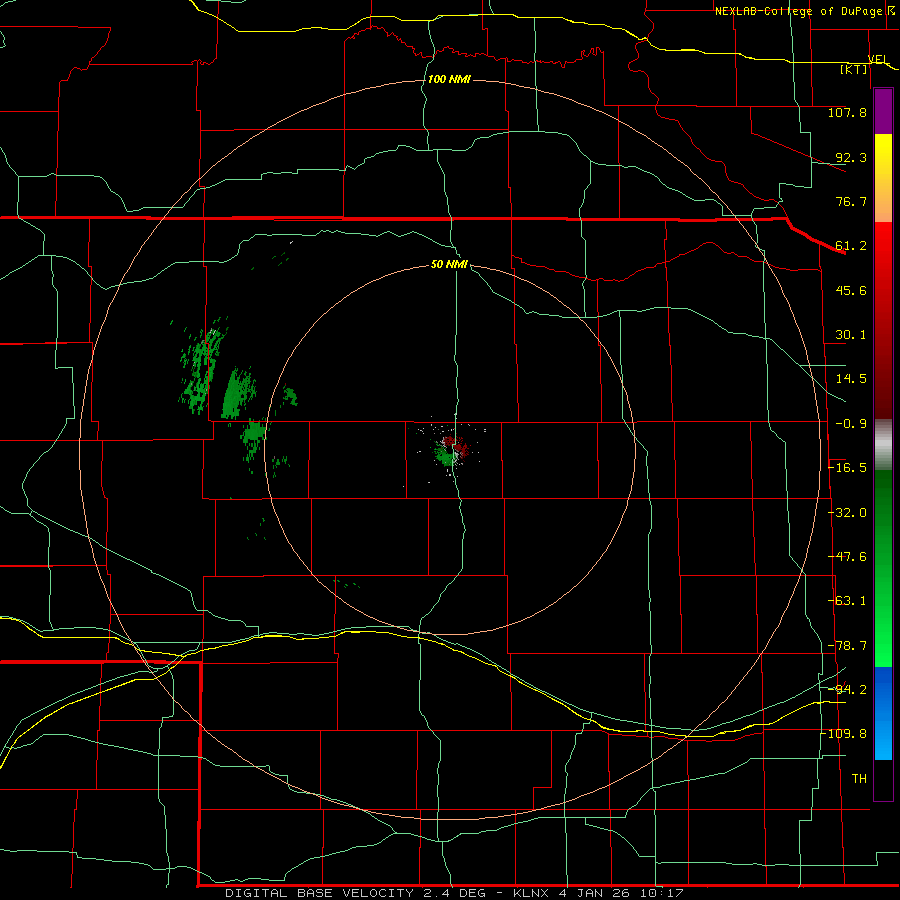Click the -109.8 velocity scale value
This screenshot has width=900, height=900.
pos(844,734)
